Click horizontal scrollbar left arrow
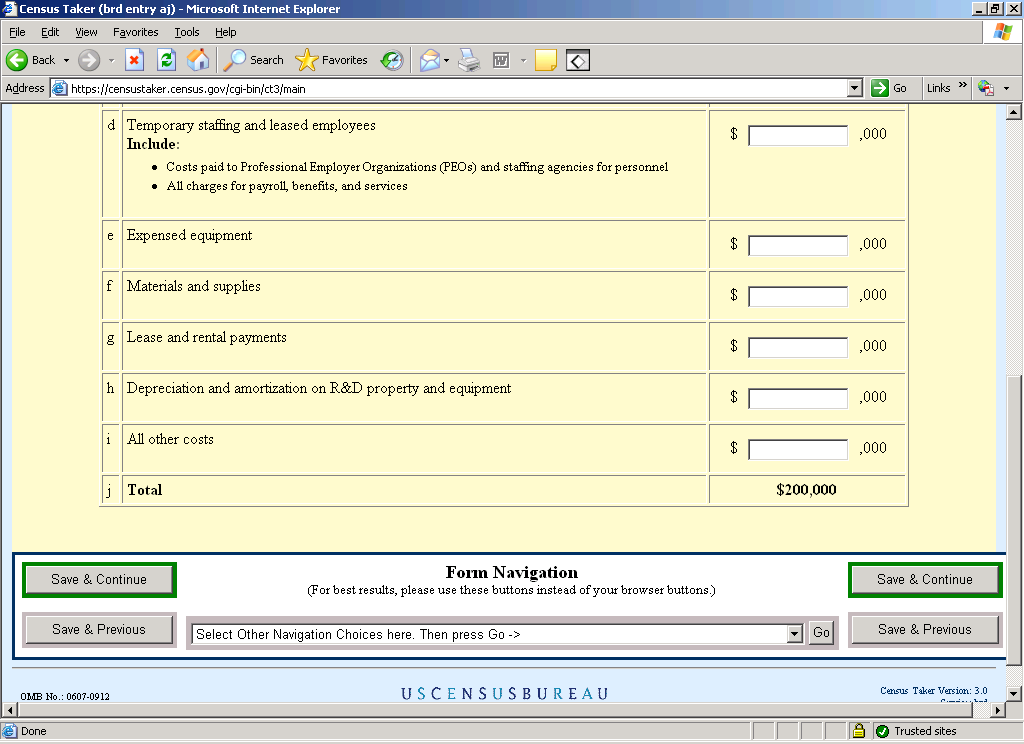 (9, 709)
